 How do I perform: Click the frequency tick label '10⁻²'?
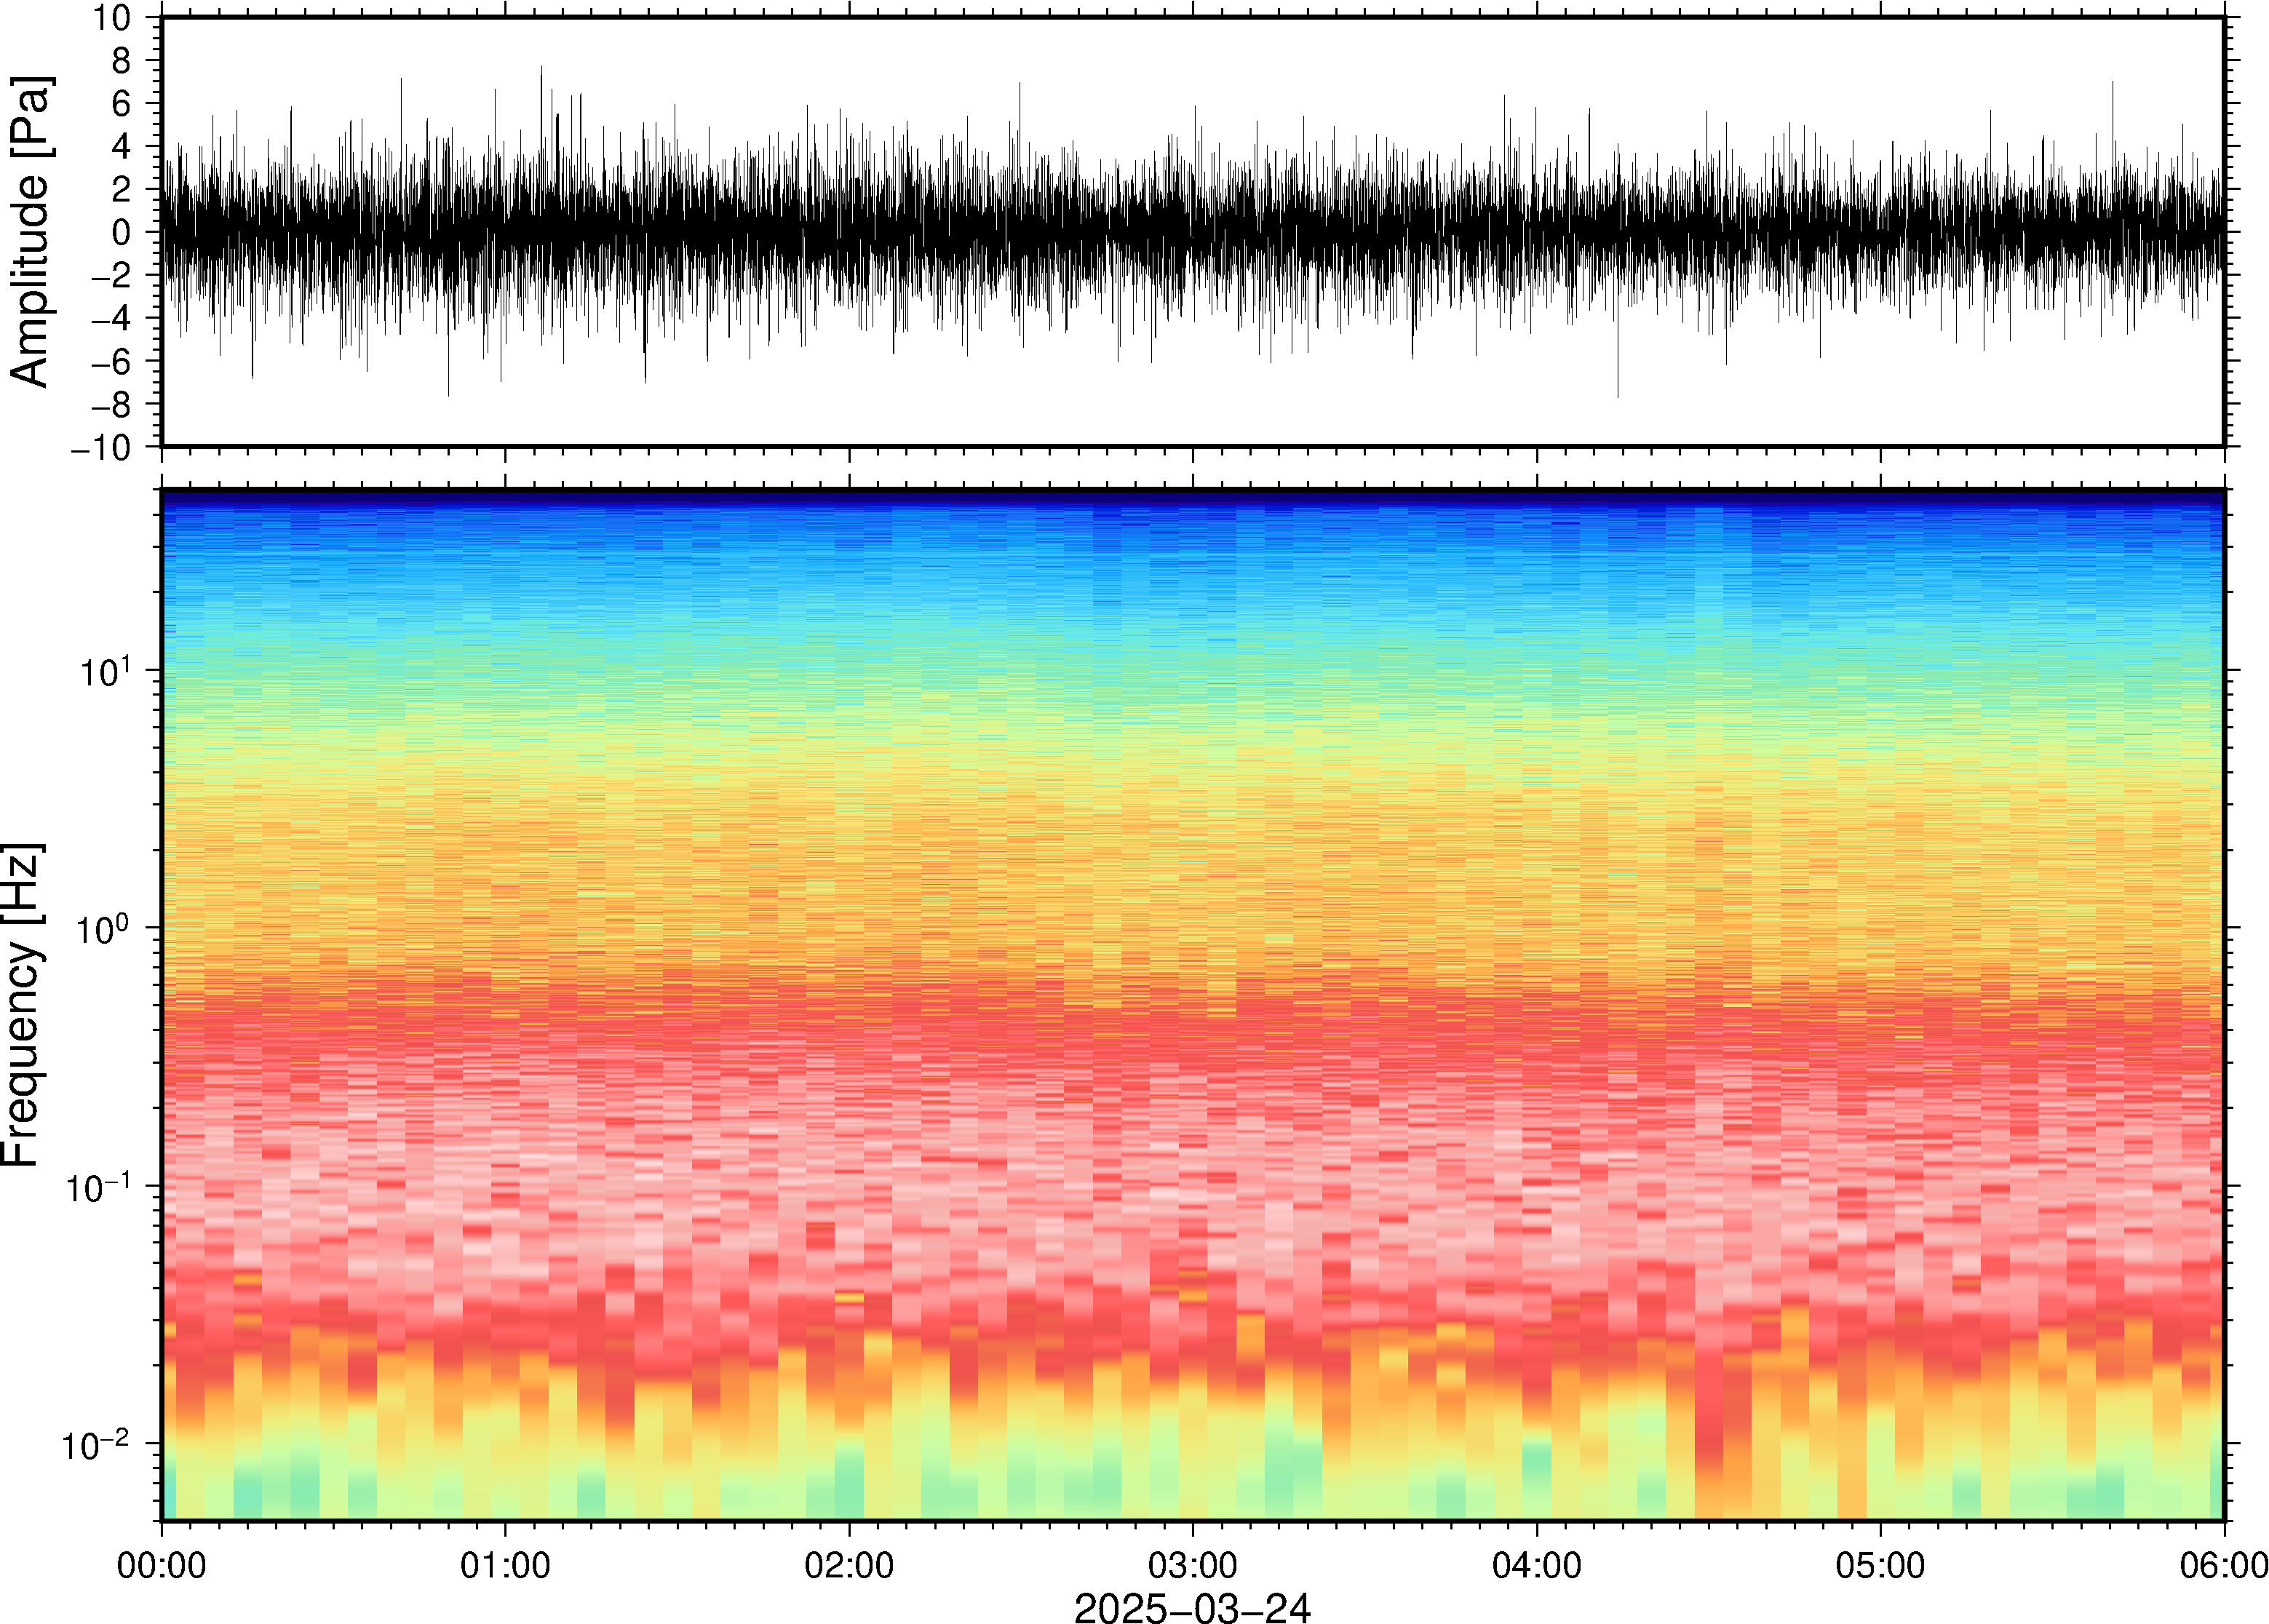tap(97, 1443)
